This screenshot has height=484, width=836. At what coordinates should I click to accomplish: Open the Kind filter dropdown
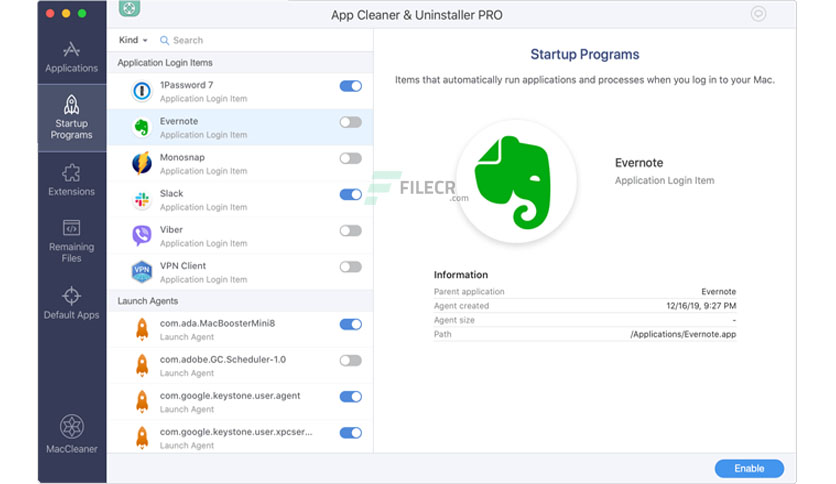133,40
